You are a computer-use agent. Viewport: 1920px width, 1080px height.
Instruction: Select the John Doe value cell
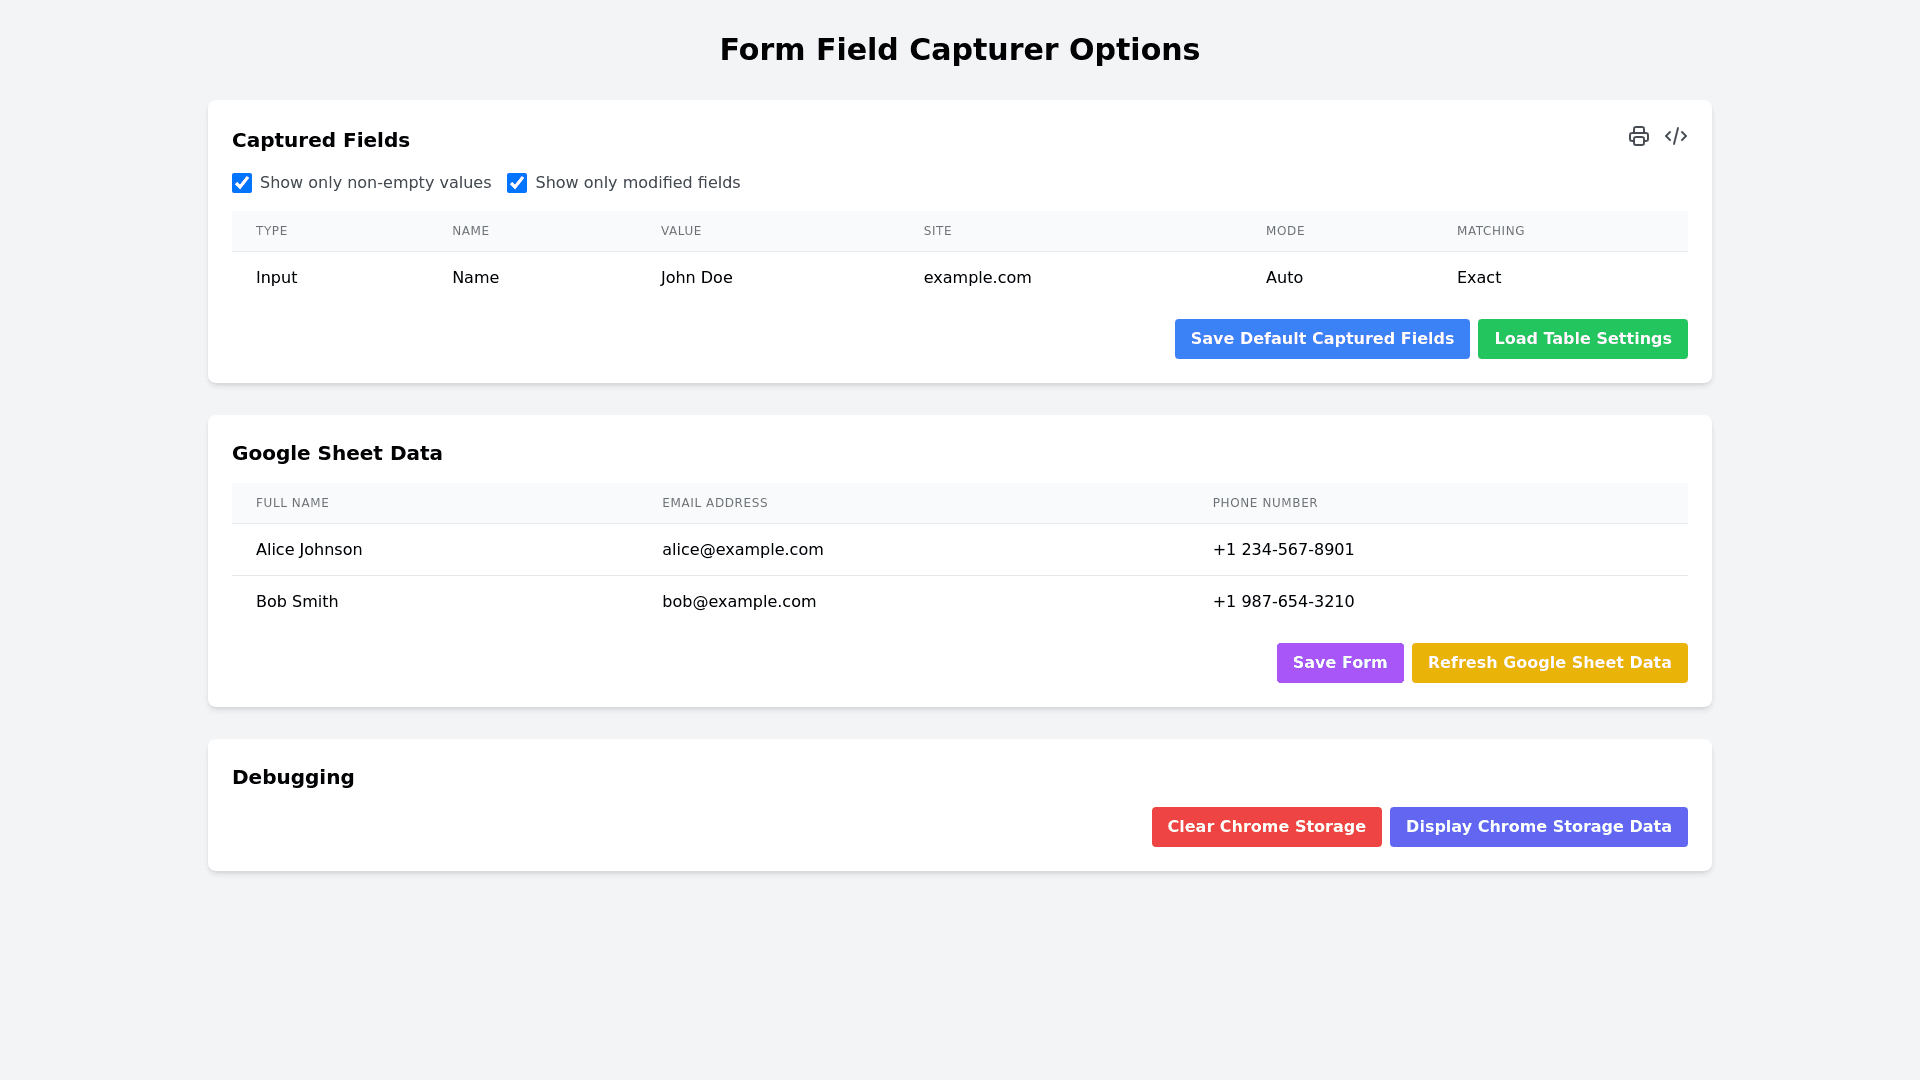coord(697,278)
